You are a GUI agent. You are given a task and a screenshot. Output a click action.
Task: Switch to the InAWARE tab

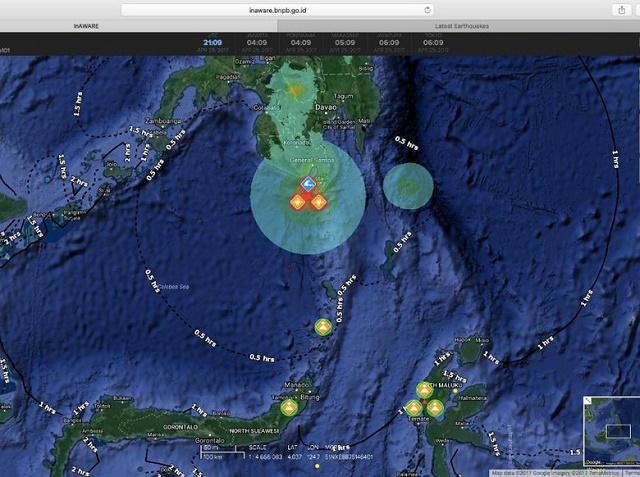86,26
